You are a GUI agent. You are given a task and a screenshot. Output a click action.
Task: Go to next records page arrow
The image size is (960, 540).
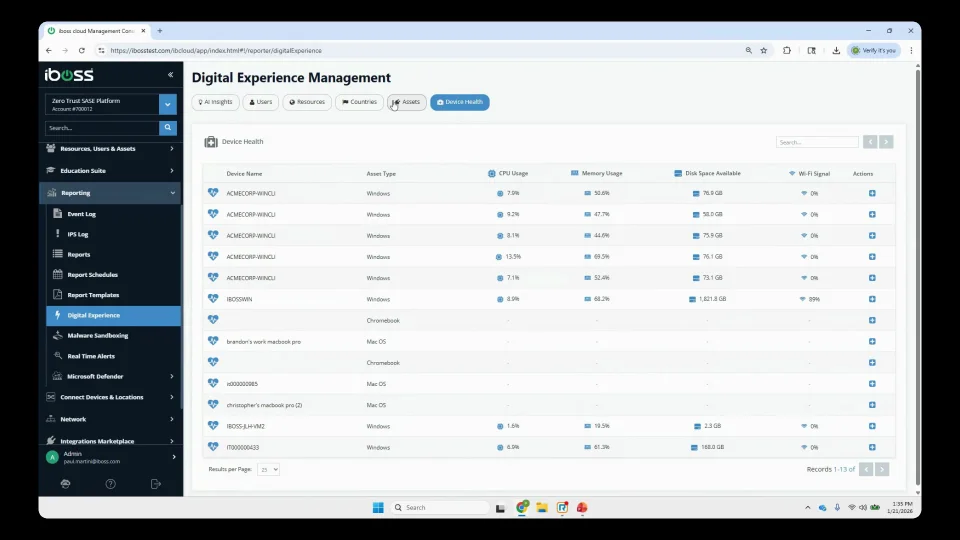click(x=882, y=470)
